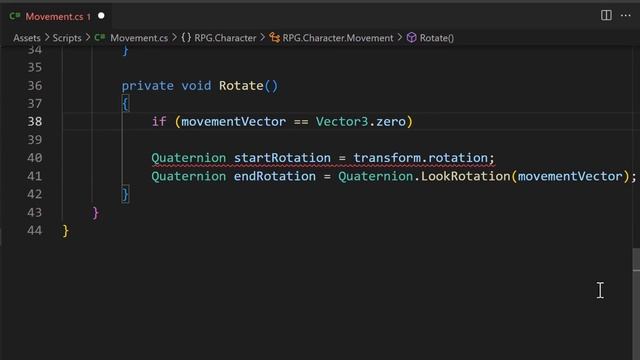The height and width of the screenshot is (360, 640).
Task: Click the pink closing brace on line 43
Action: [x=96, y=213]
